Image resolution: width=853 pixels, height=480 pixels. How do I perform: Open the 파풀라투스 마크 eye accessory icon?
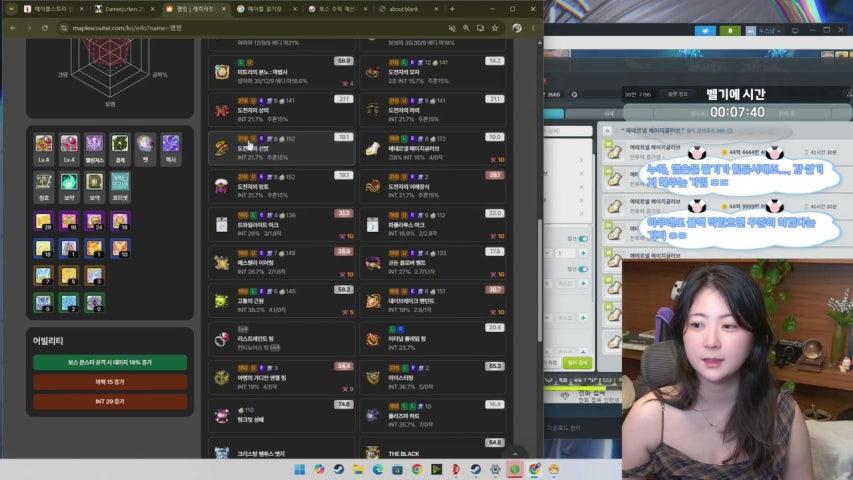coord(373,225)
